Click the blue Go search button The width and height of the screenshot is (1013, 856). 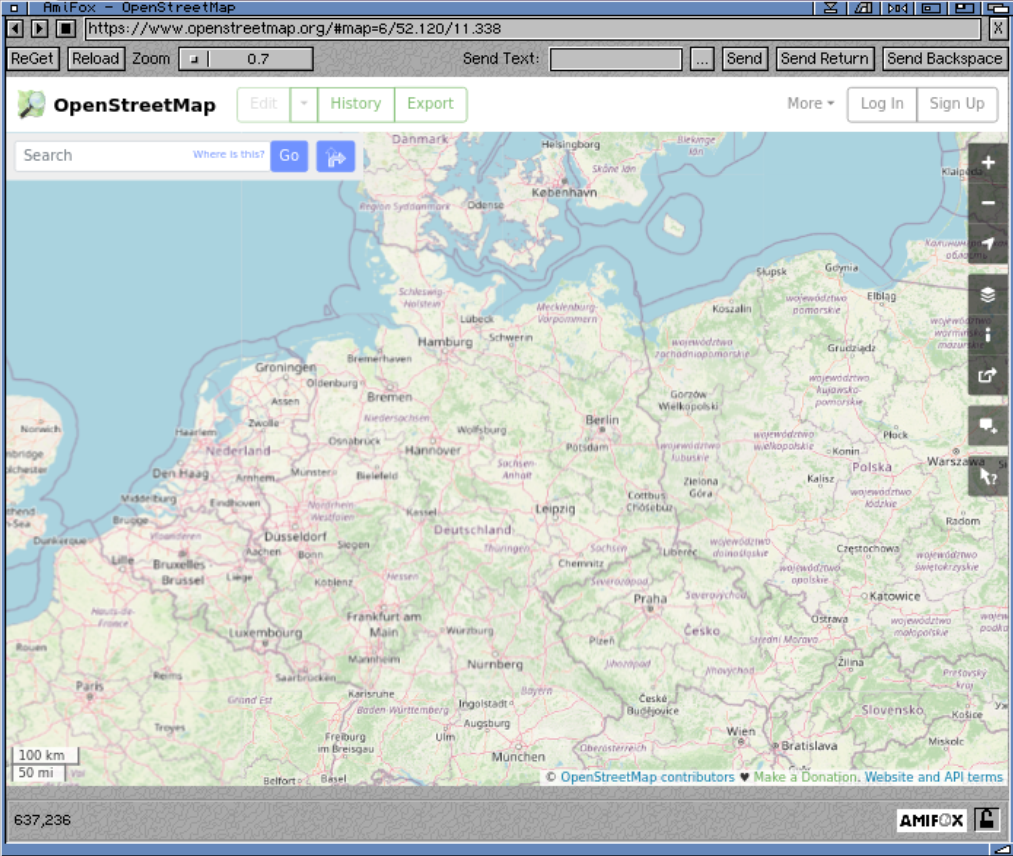289,156
